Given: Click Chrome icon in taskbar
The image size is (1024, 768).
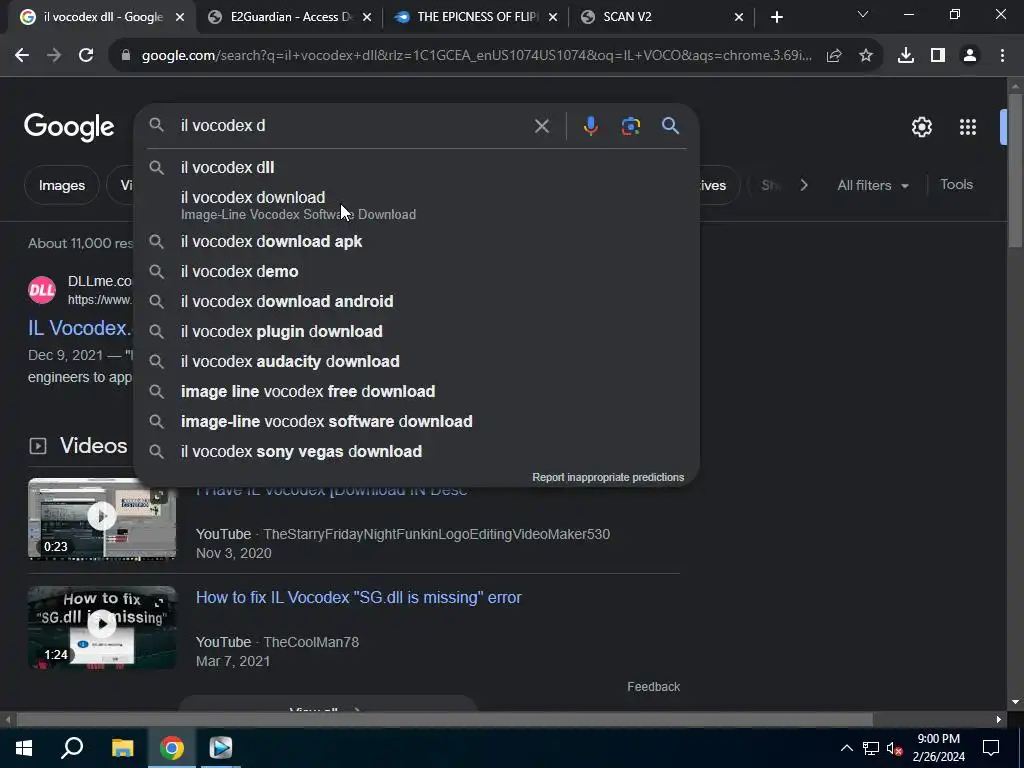Looking at the screenshot, I should pos(172,748).
